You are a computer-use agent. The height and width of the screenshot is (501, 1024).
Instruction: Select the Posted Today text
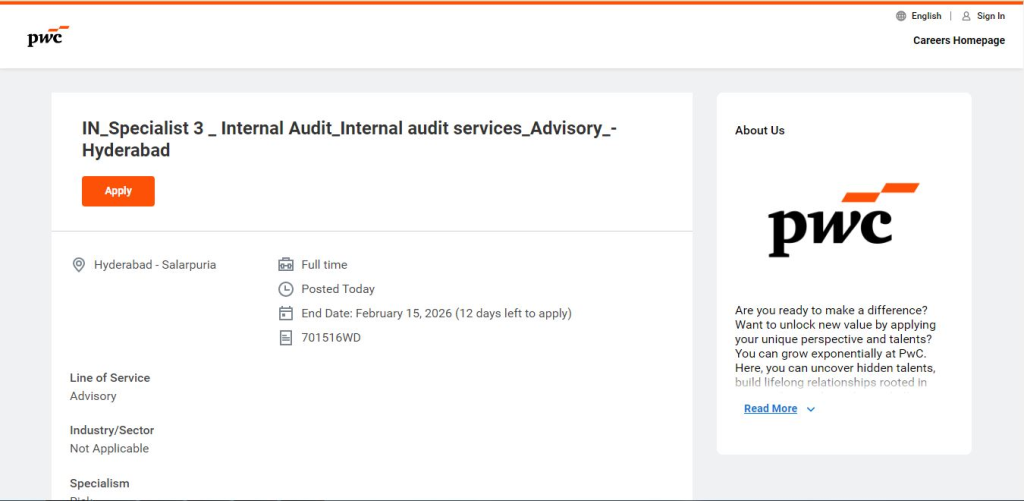[338, 289]
